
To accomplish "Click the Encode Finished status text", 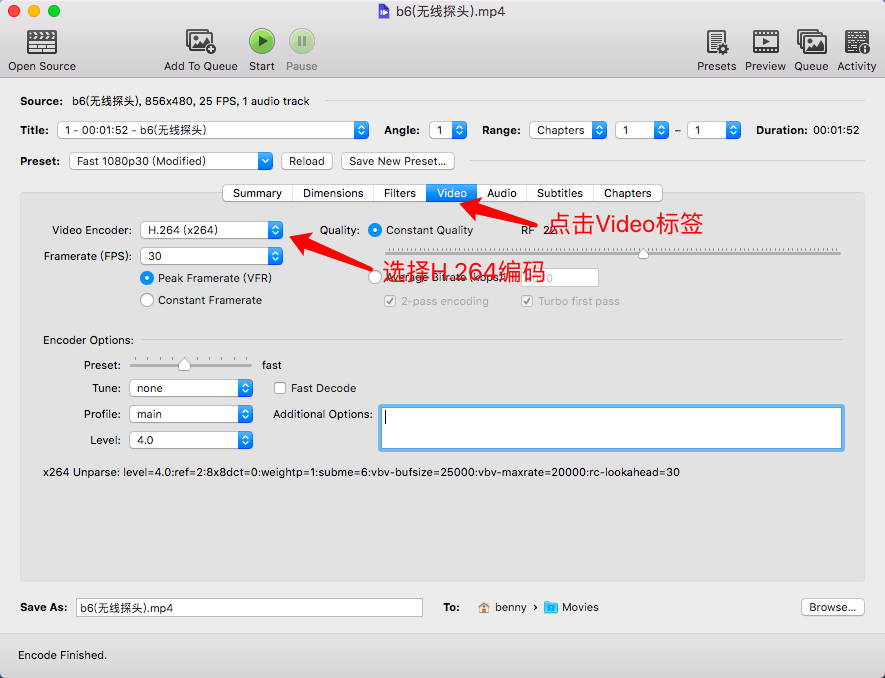I will pos(63,655).
